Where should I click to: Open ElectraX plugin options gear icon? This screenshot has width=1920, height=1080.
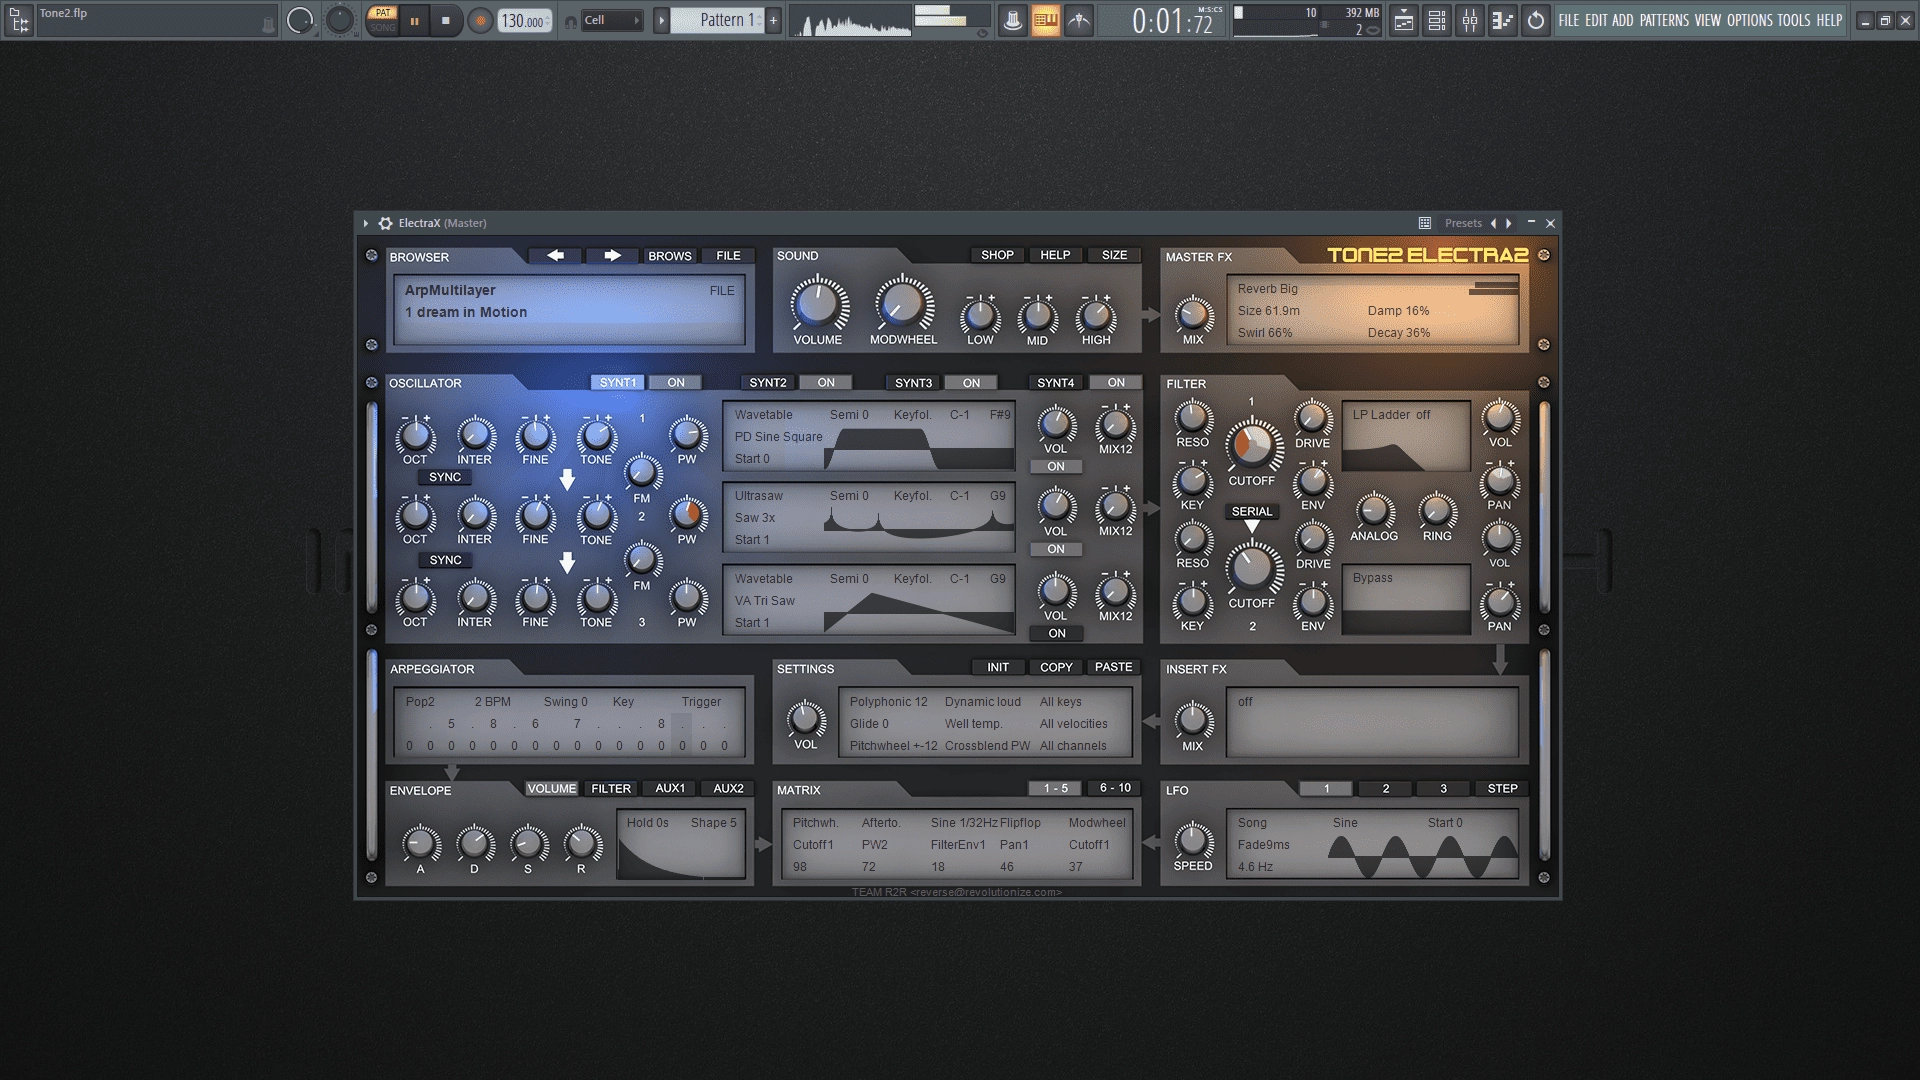[385, 223]
